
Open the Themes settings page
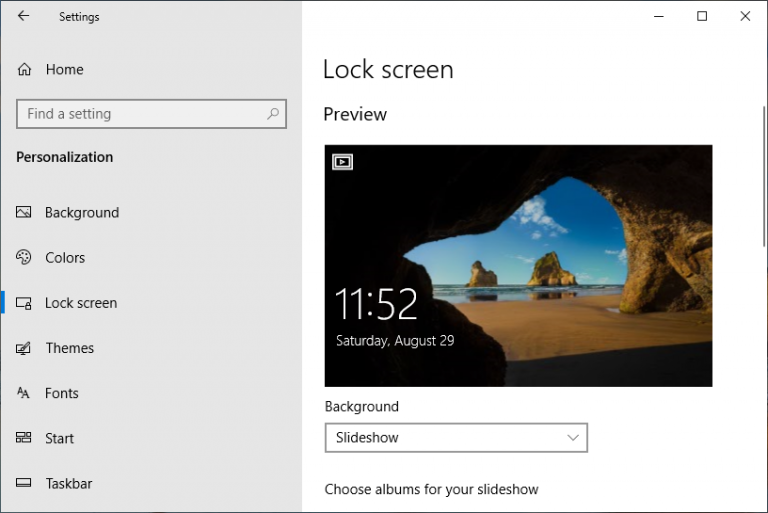point(69,348)
